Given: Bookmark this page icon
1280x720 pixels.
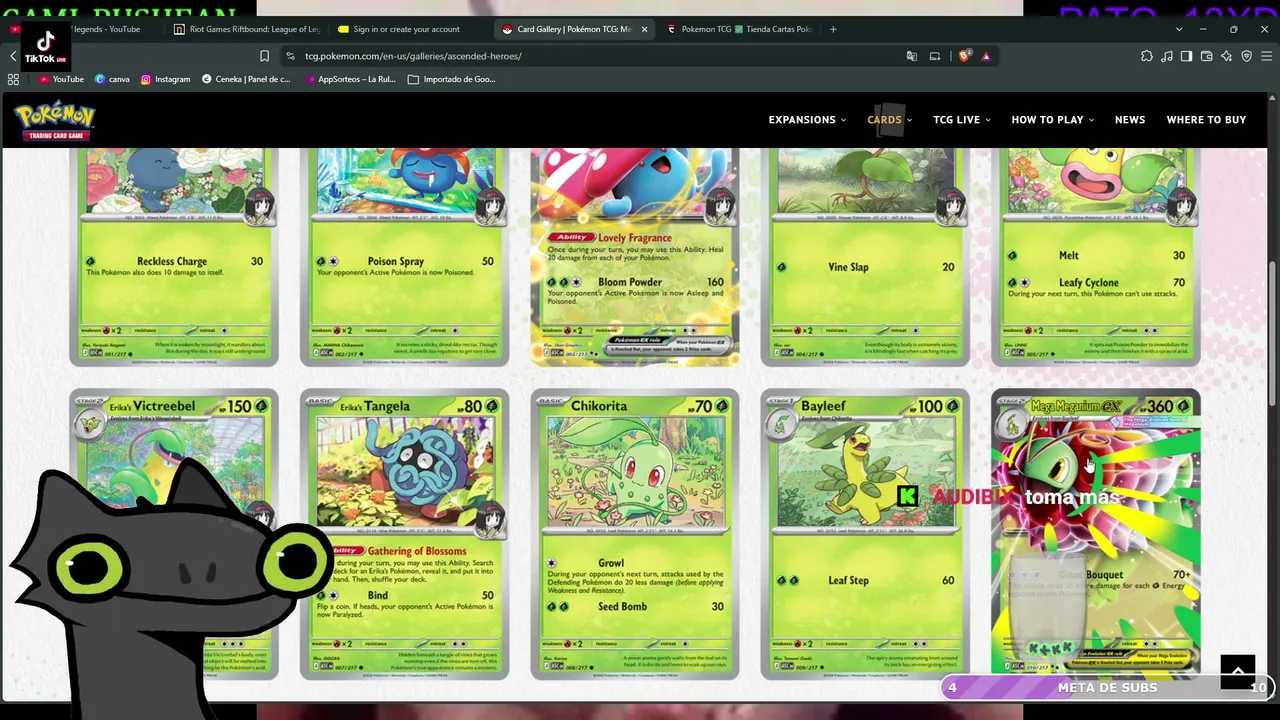Looking at the screenshot, I should 264,56.
